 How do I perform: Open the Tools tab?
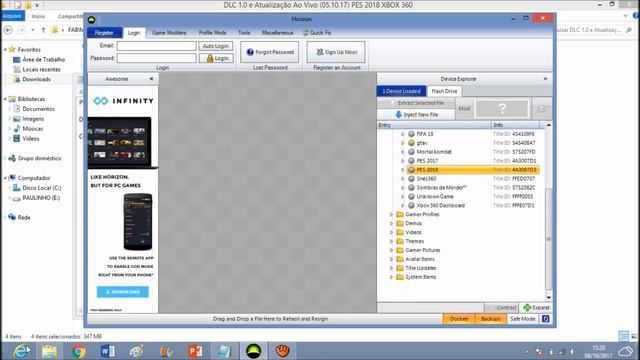244,33
